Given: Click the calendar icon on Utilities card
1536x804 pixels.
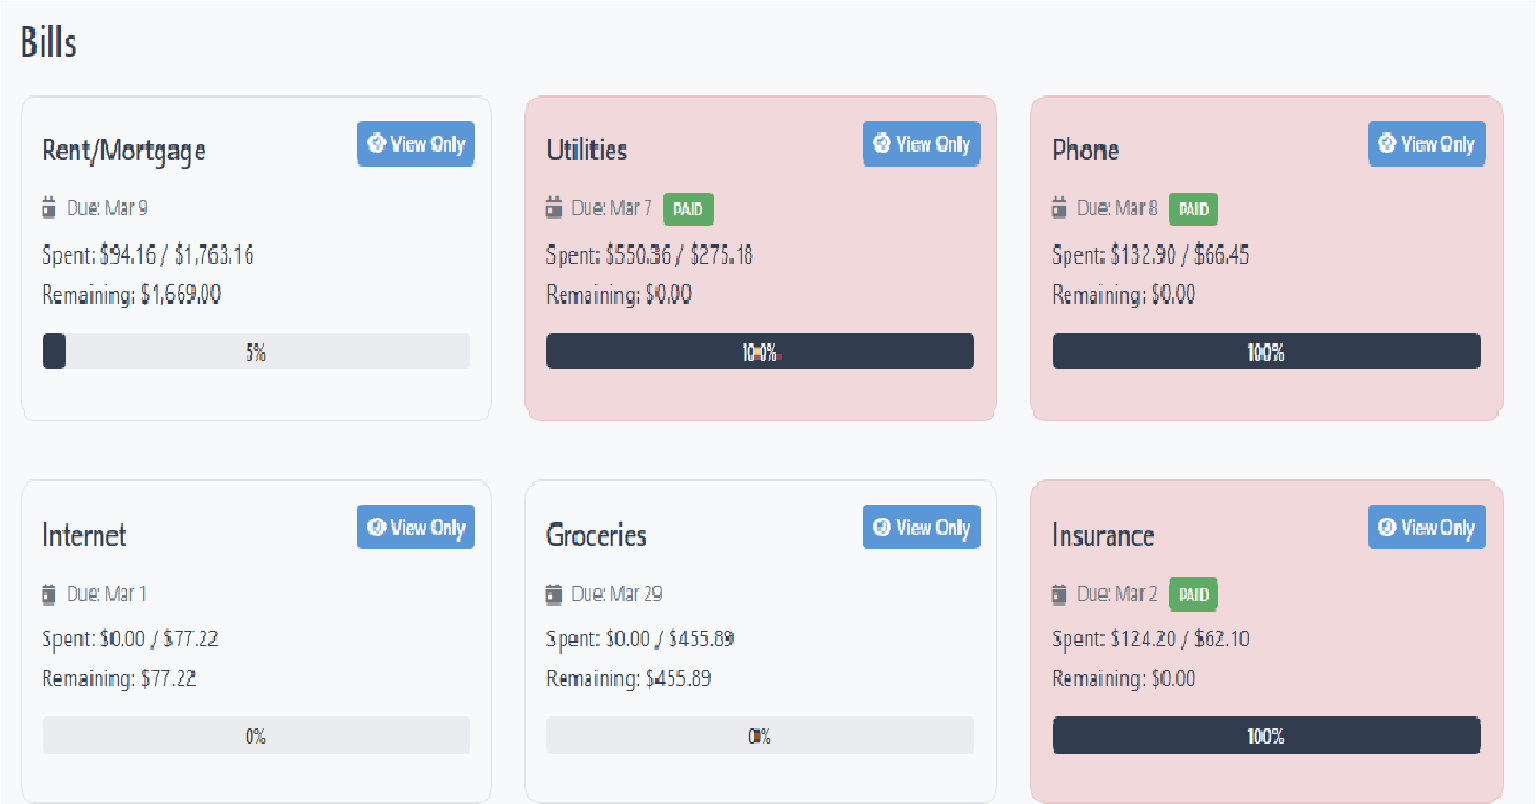Looking at the screenshot, I should (554, 208).
